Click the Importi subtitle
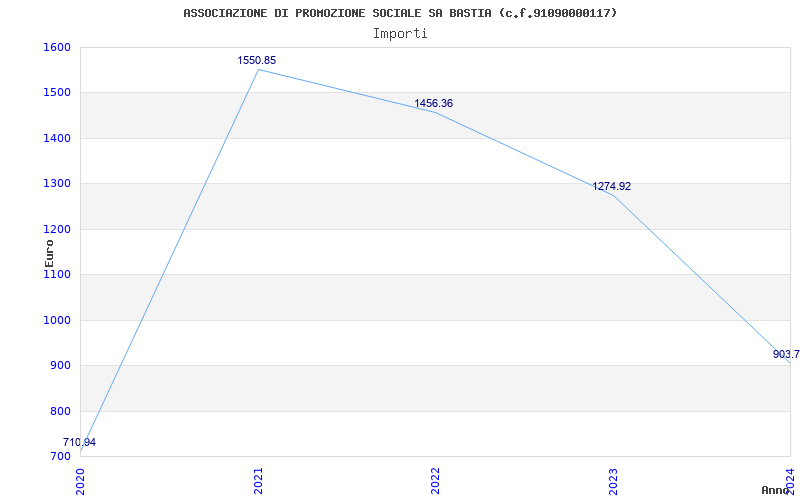The height and width of the screenshot is (500, 800). coord(400,33)
